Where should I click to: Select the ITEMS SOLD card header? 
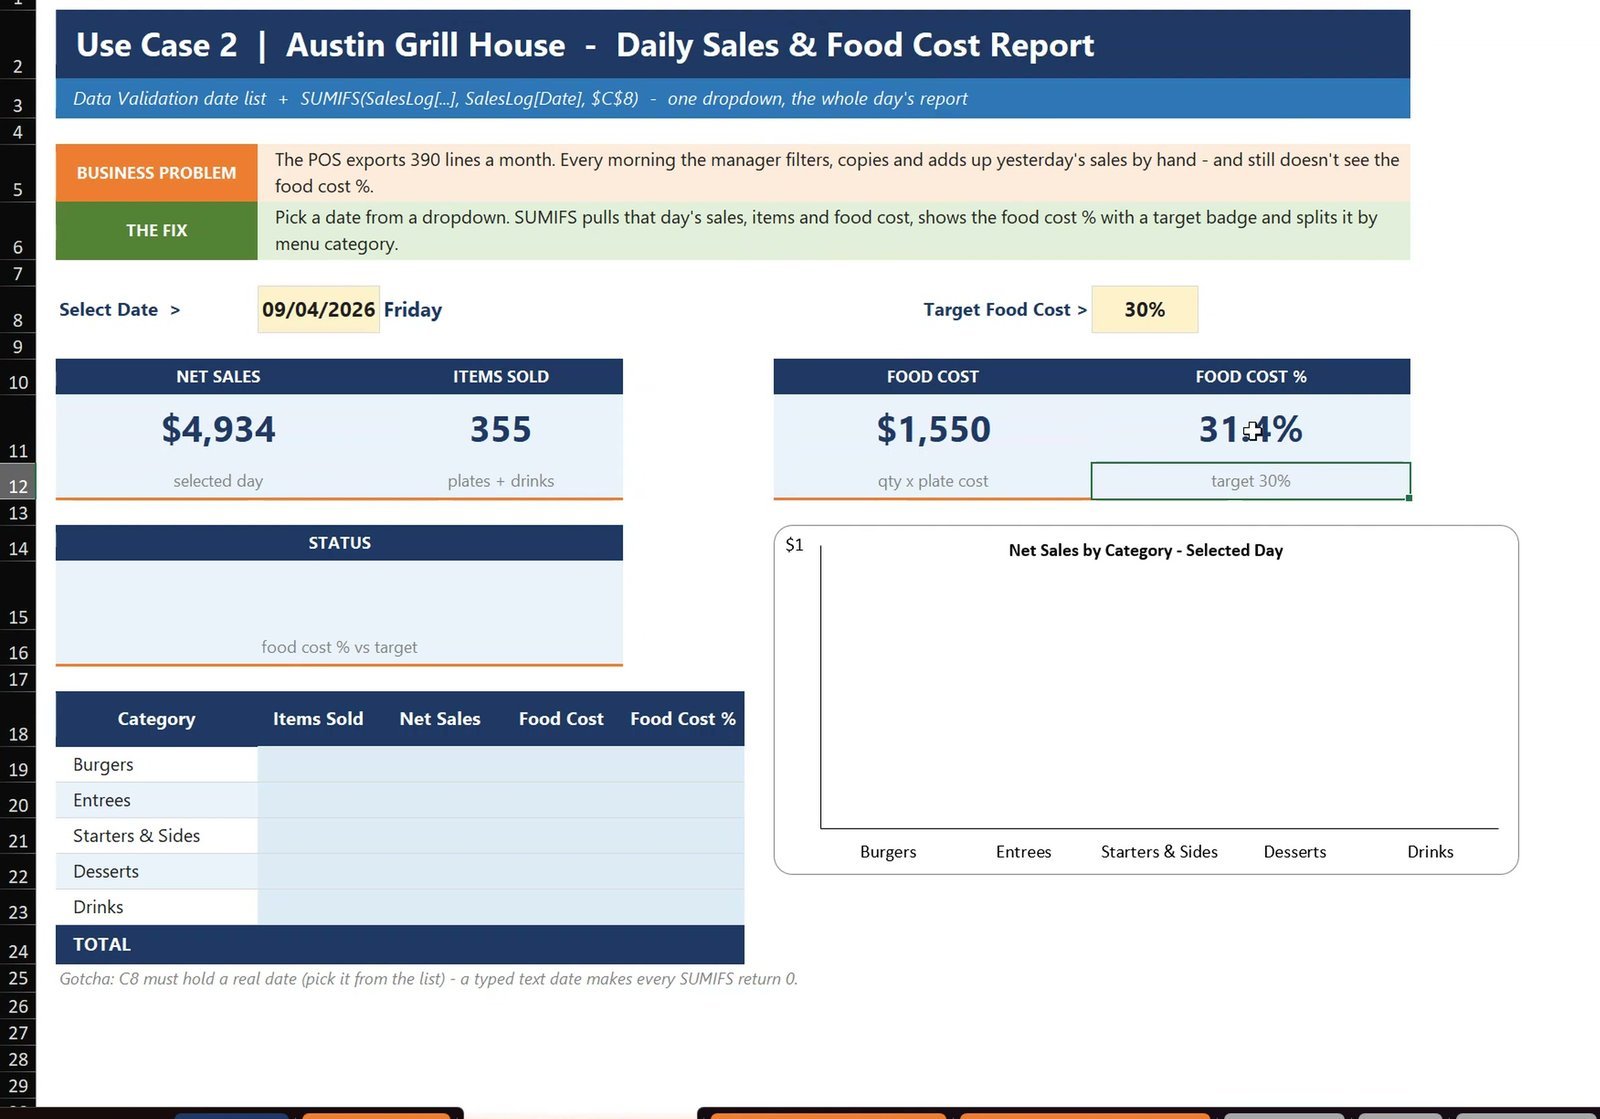(x=501, y=377)
